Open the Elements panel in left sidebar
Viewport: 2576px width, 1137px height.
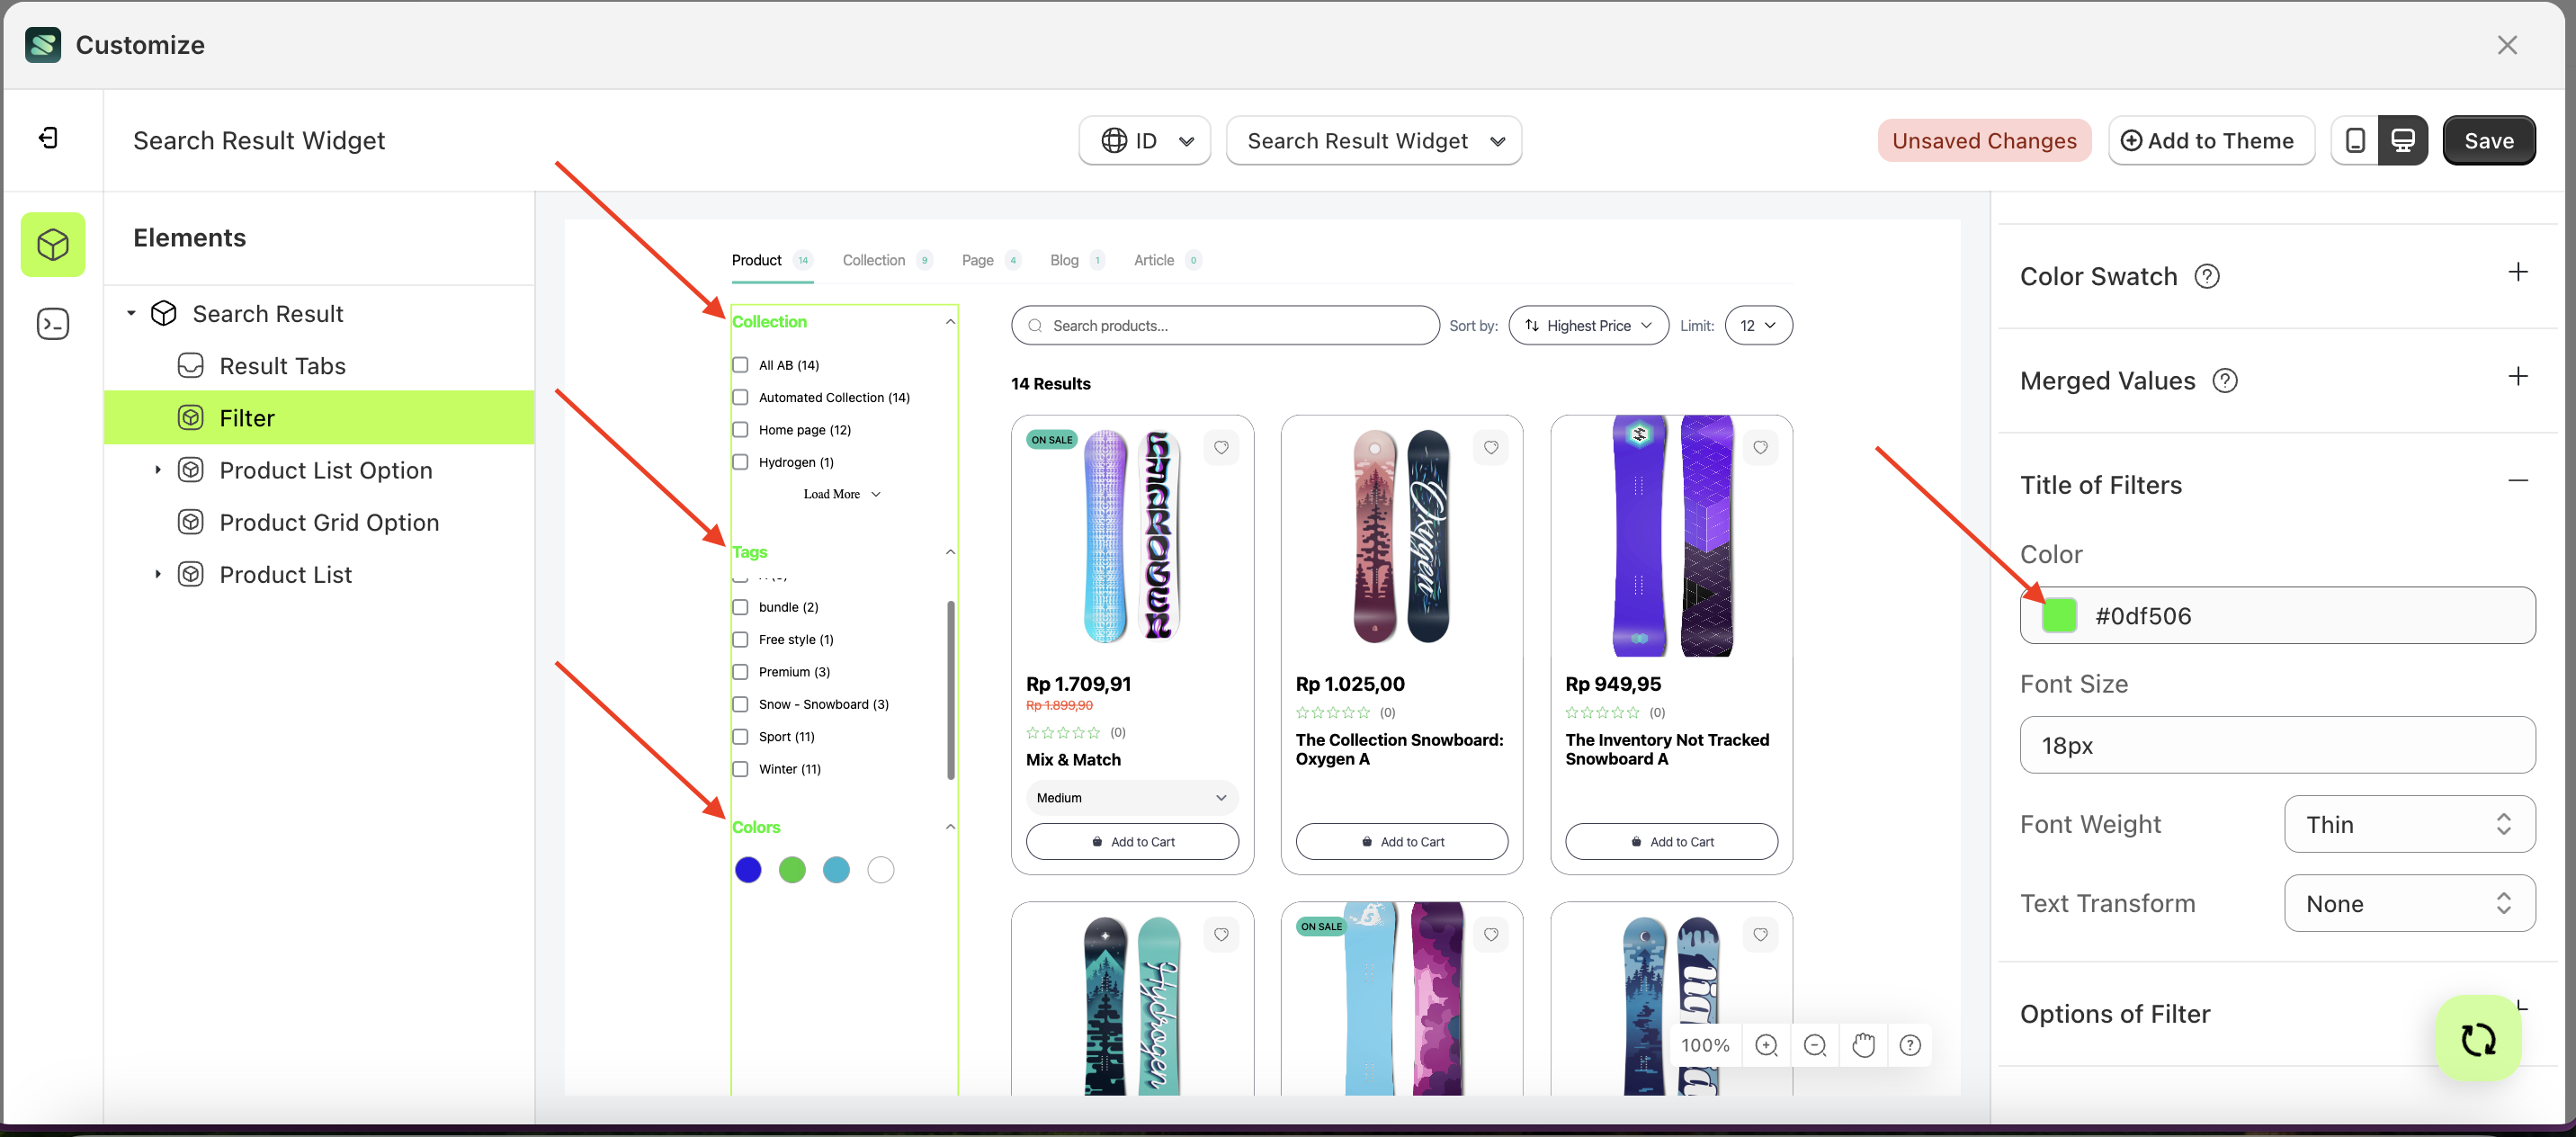[x=52, y=243]
